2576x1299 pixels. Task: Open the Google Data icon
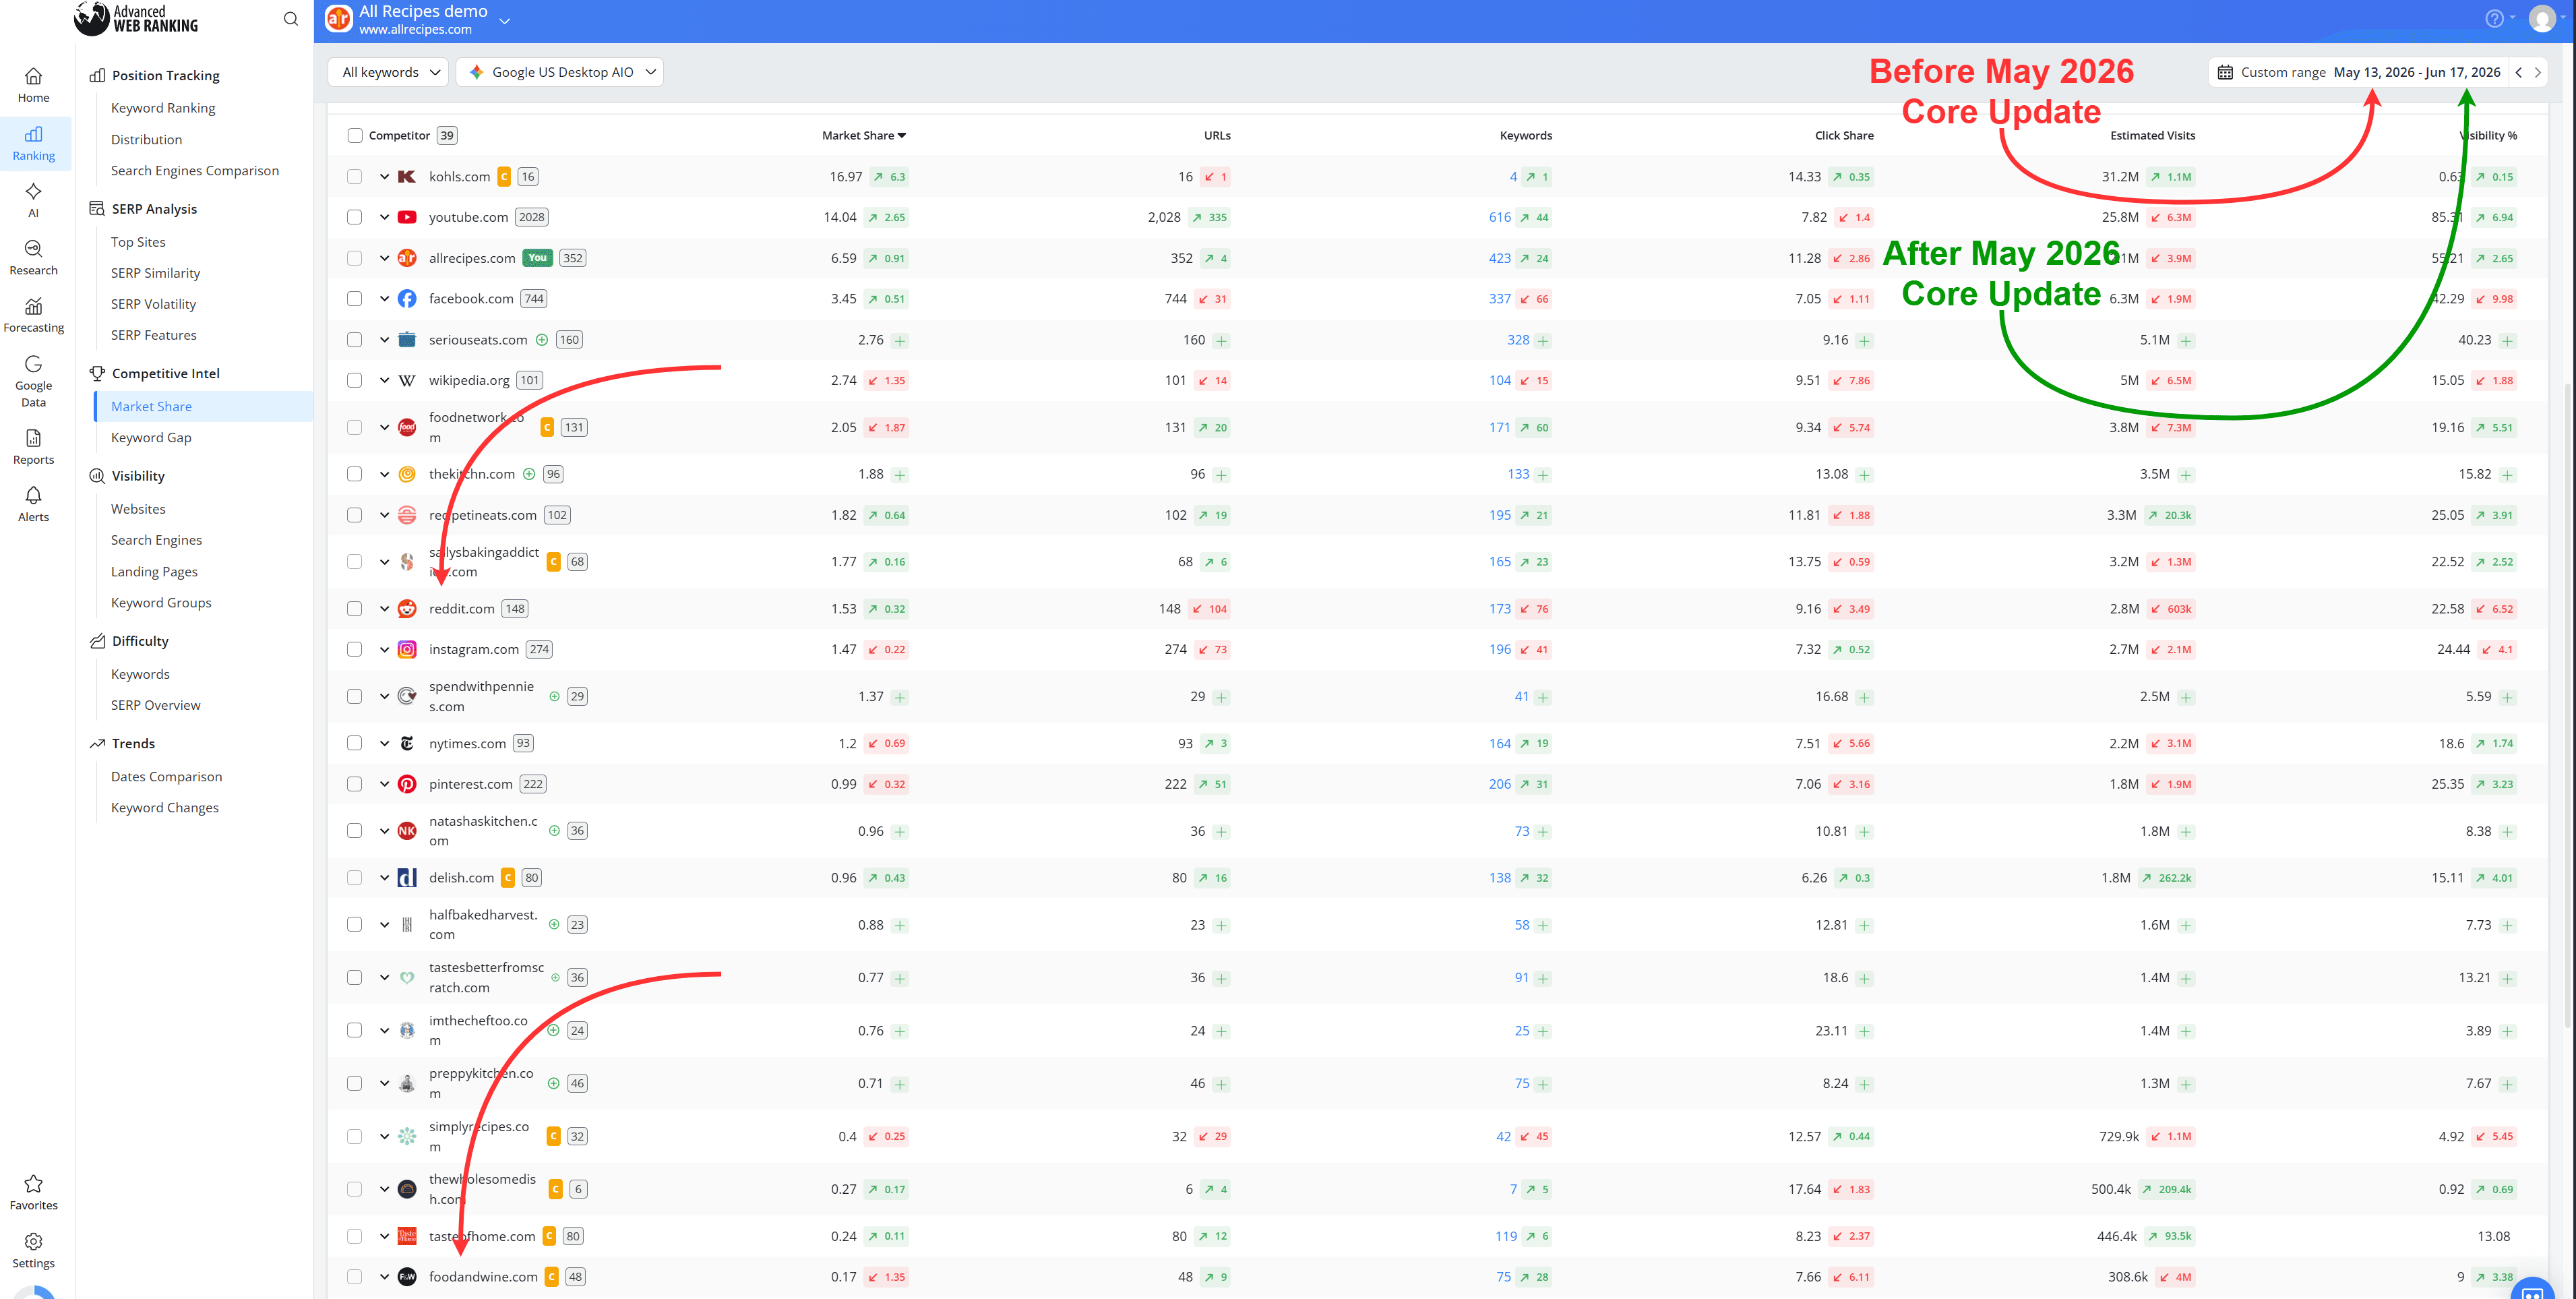[33, 364]
